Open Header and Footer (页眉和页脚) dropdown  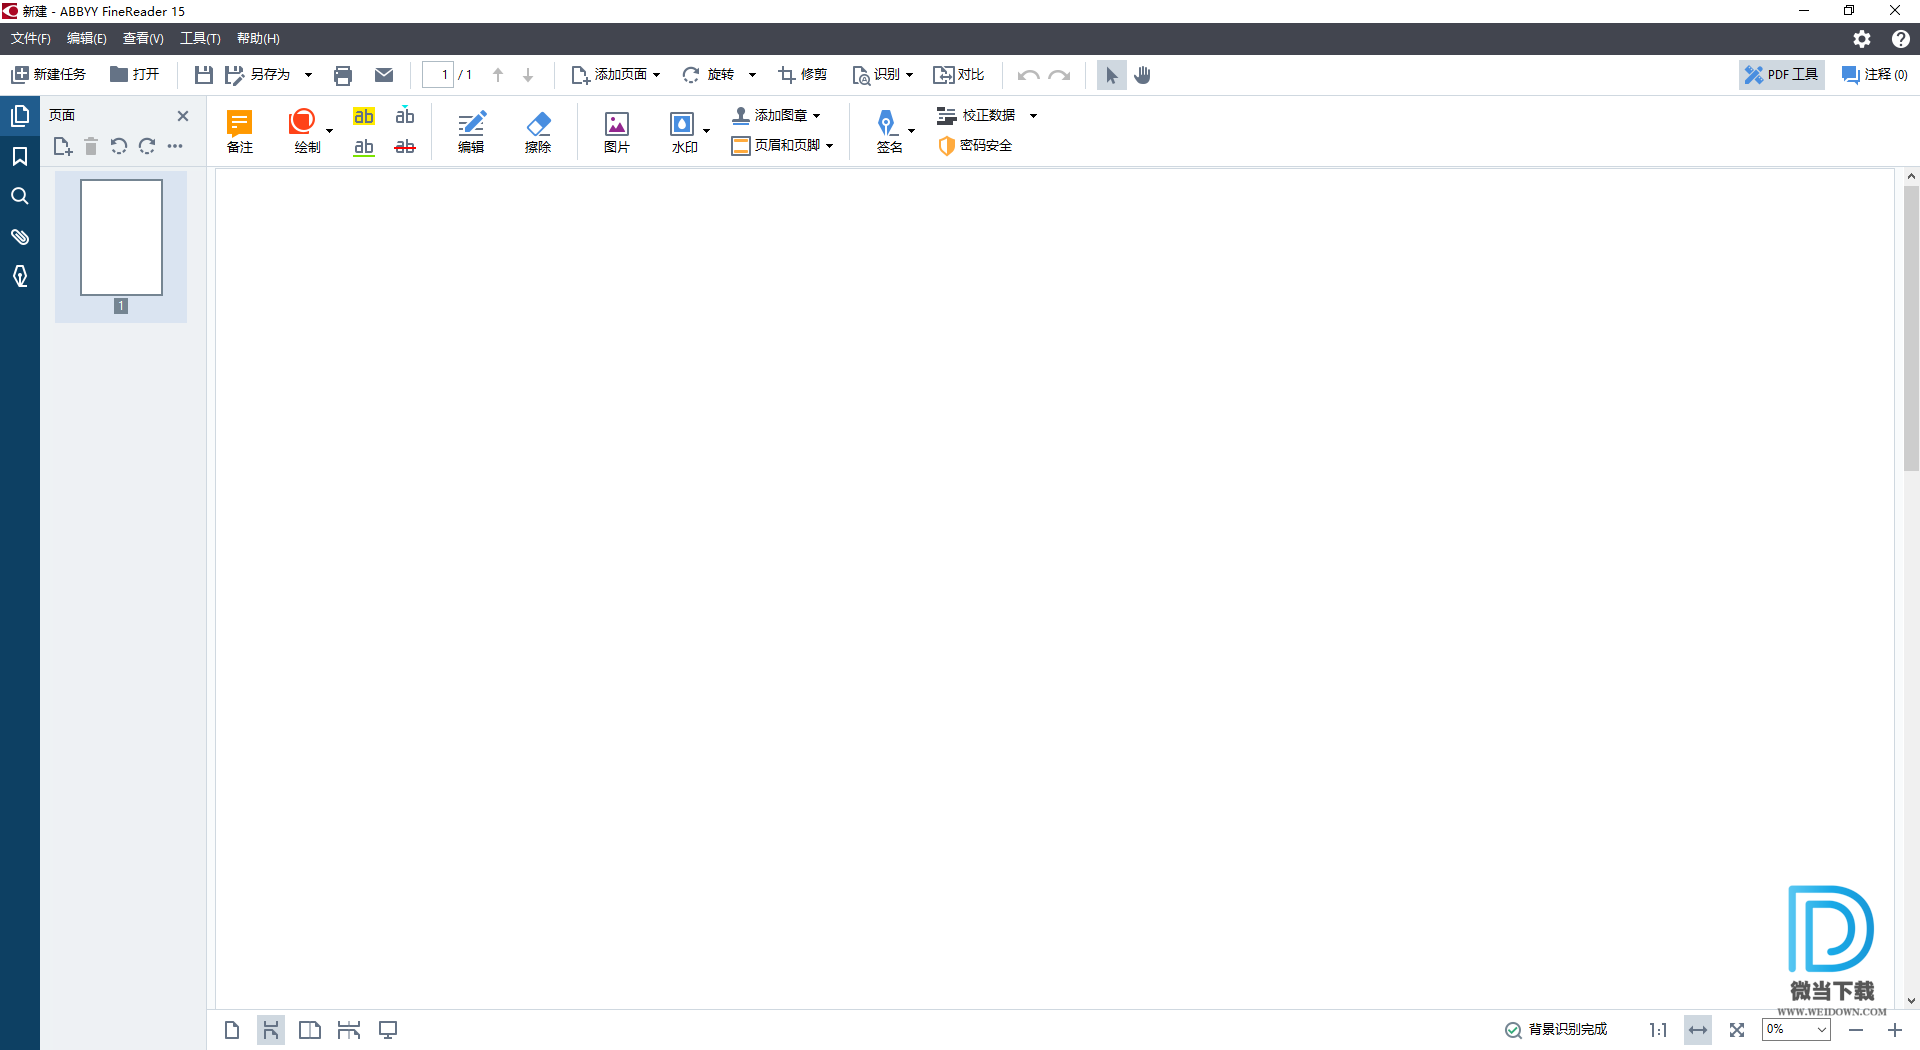coord(782,146)
